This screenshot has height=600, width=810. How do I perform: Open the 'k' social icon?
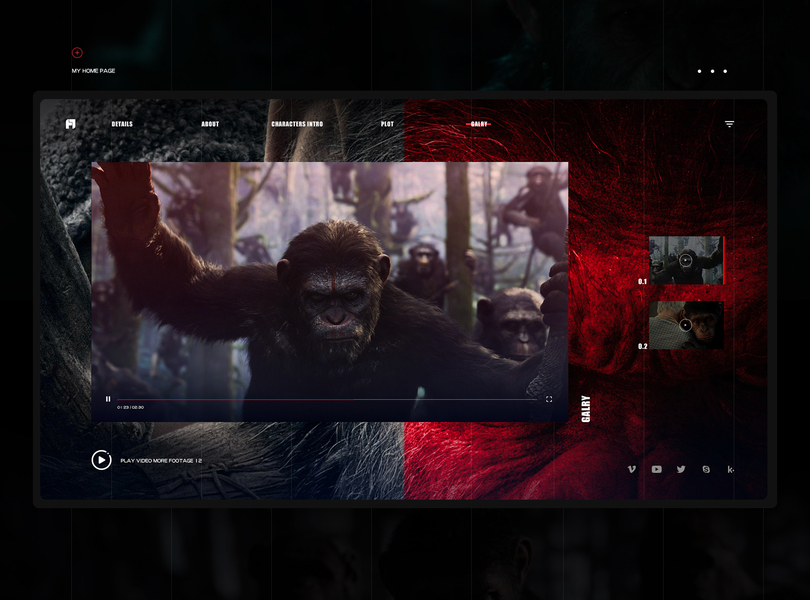click(x=730, y=469)
